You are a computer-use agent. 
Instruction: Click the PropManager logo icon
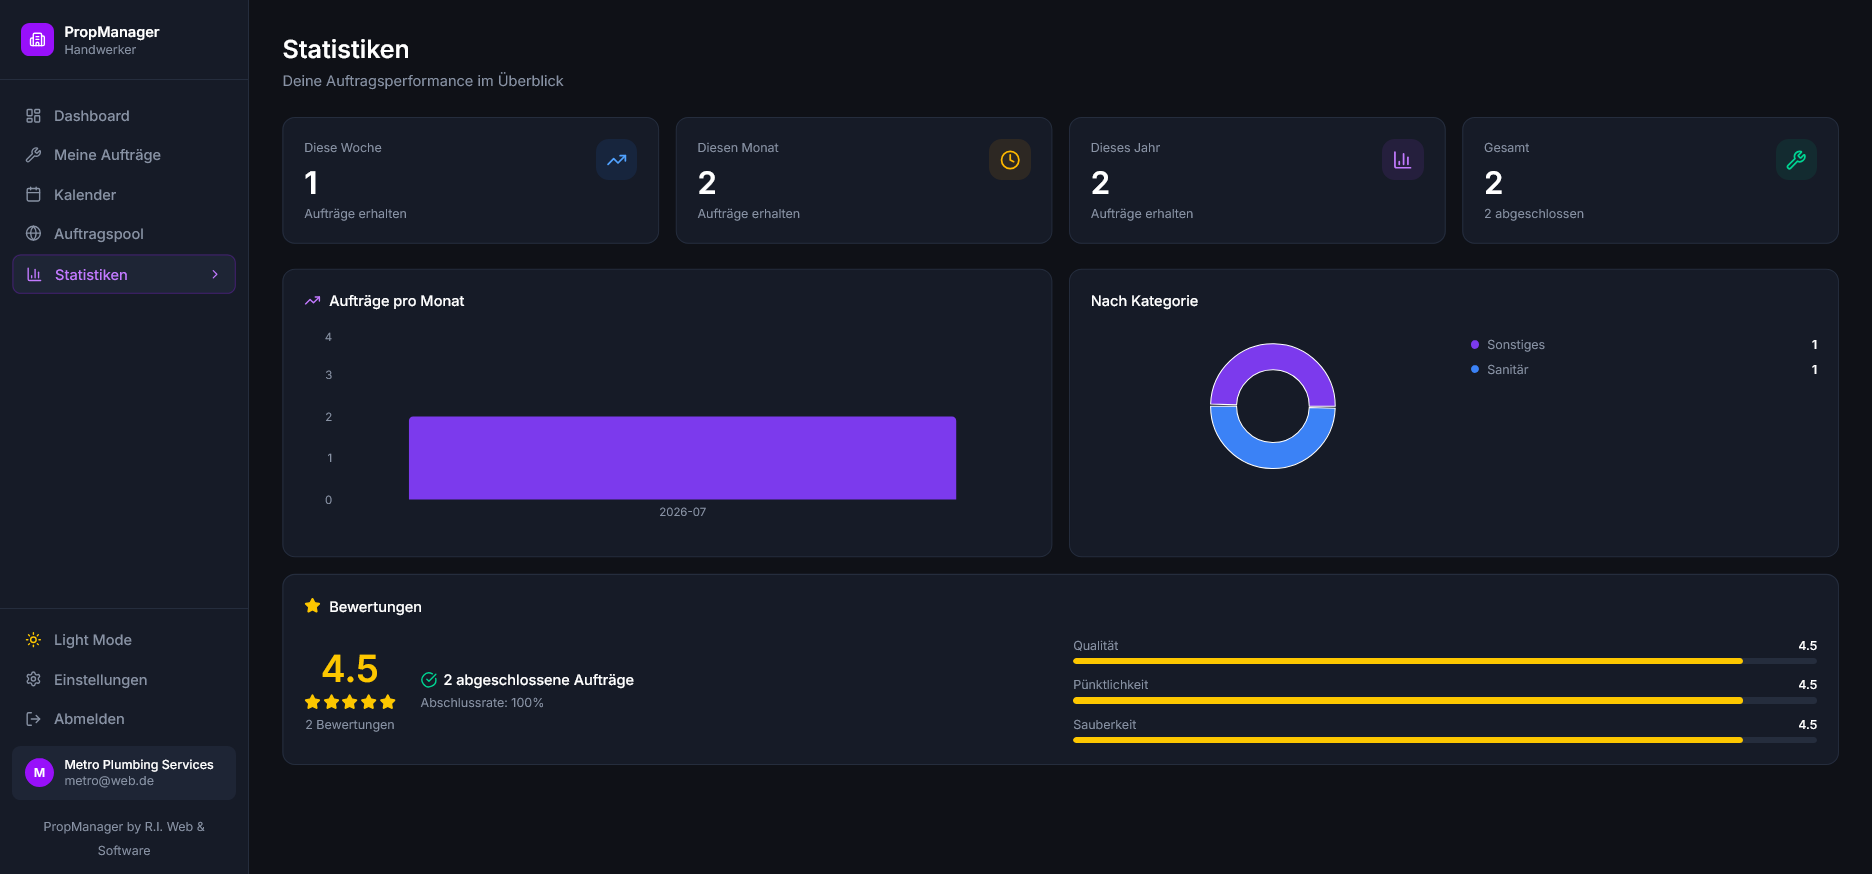click(x=37, y=40)
